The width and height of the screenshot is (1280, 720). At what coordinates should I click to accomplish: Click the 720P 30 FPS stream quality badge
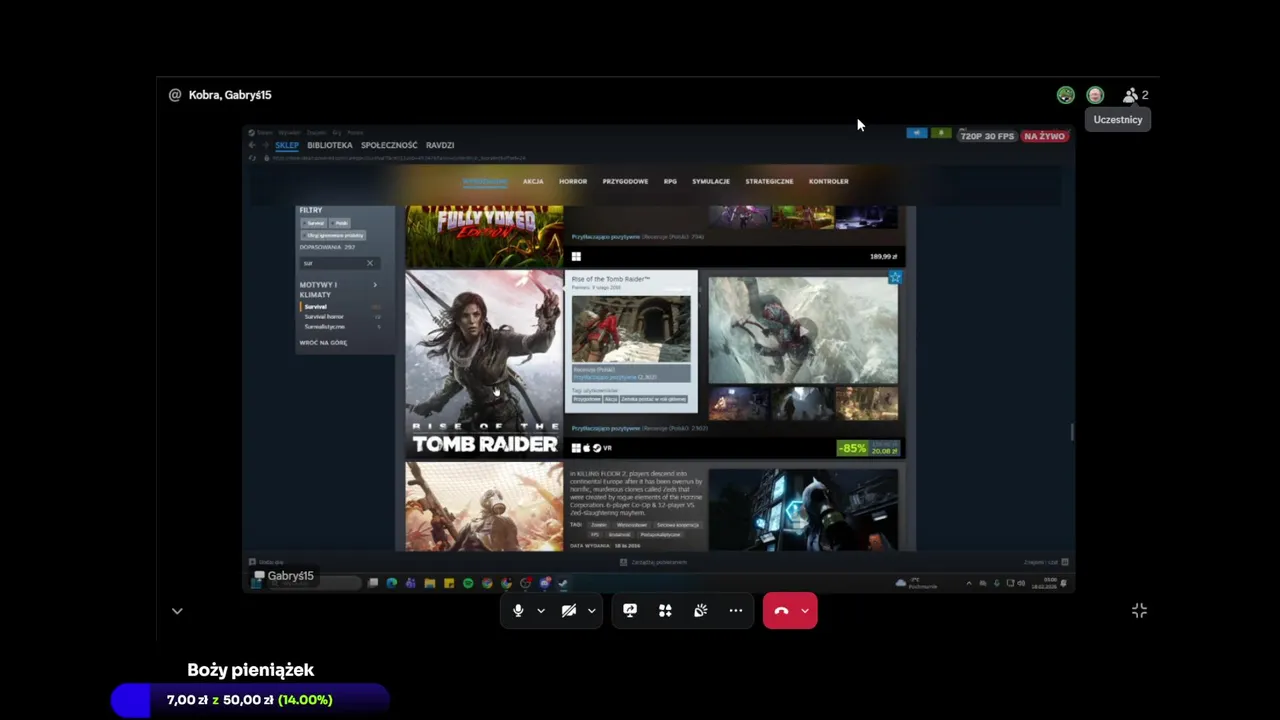(x=987, y=136)
